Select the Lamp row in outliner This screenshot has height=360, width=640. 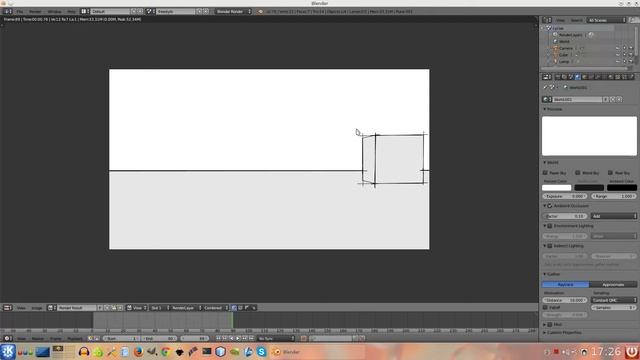click(x=564, y=62)
